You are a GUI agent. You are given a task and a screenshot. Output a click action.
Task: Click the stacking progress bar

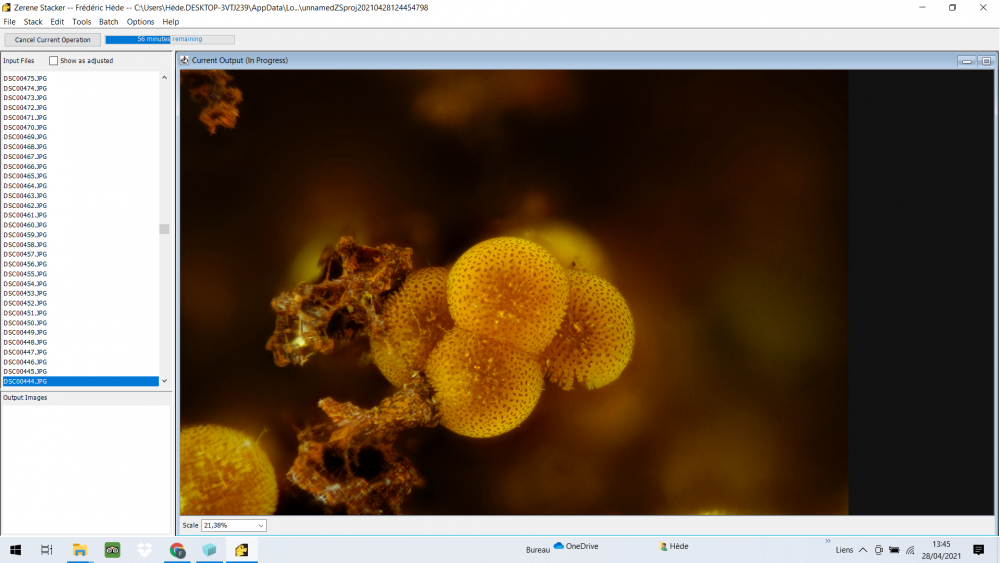[169, 40]
